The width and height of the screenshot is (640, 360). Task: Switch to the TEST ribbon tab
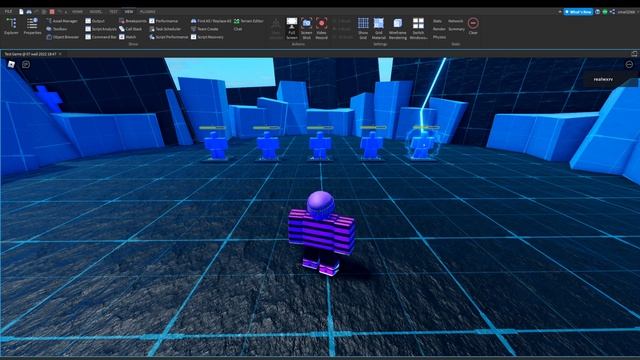[x=113, y=11]
